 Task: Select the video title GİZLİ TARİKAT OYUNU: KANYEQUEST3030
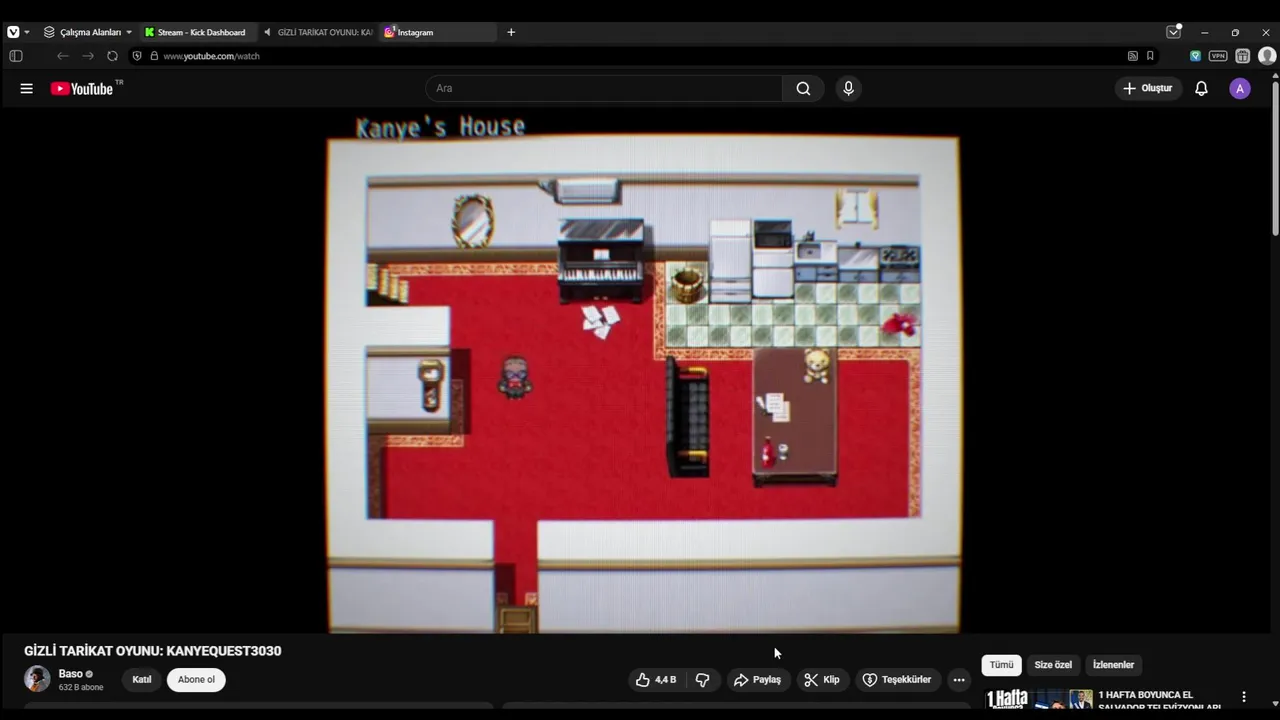coord(153,650)
